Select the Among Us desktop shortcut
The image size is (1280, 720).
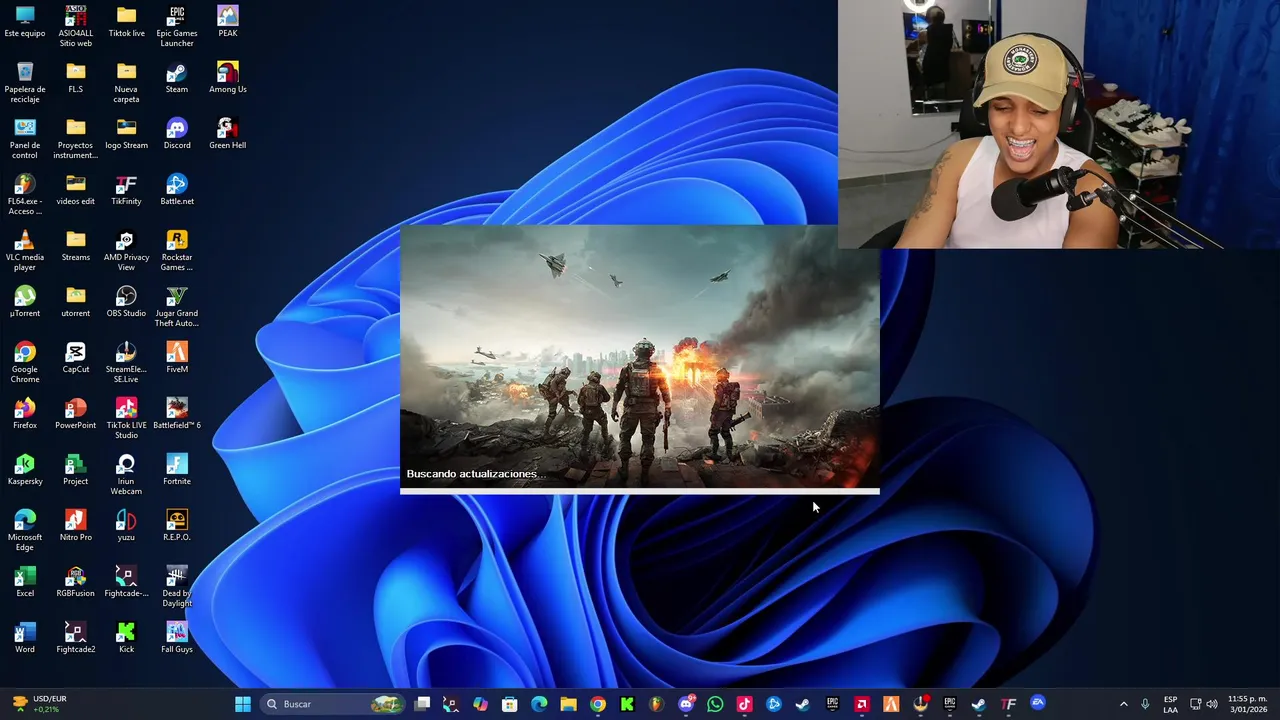coord(228,78)
